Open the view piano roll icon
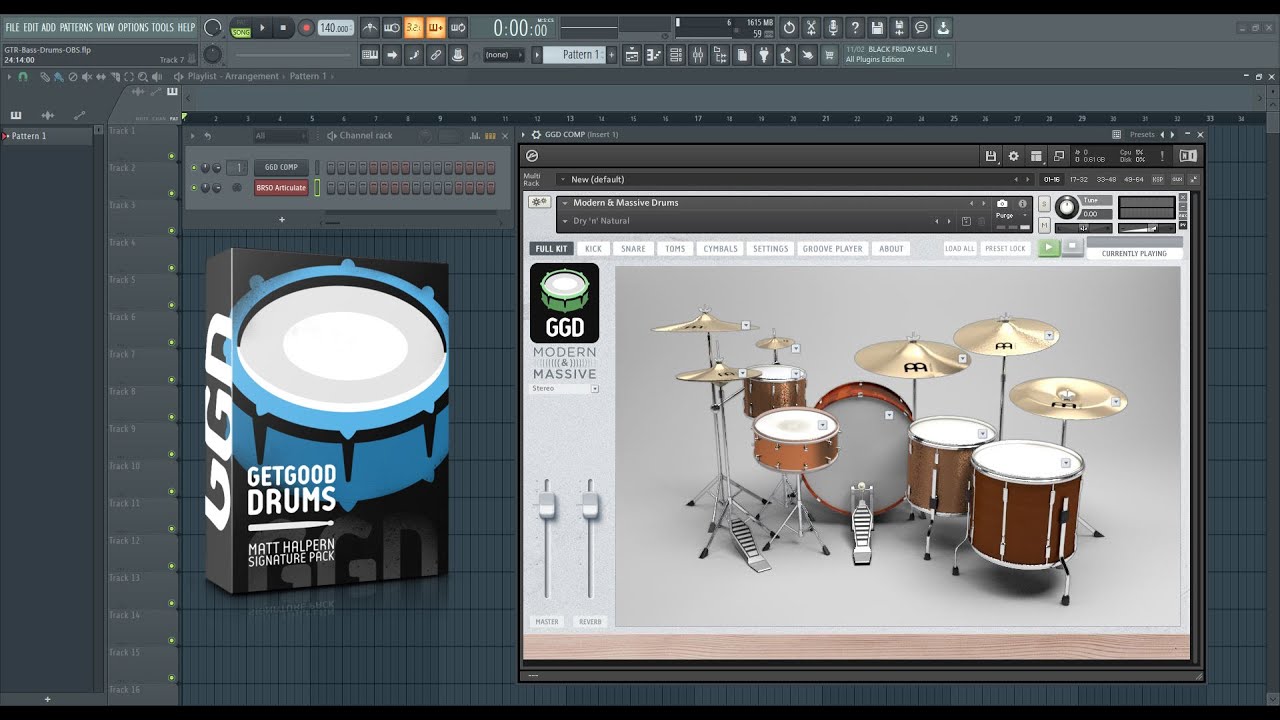The width and height of the screenshot is (1280, 720). pyautogui.click(x=654, y=55)
